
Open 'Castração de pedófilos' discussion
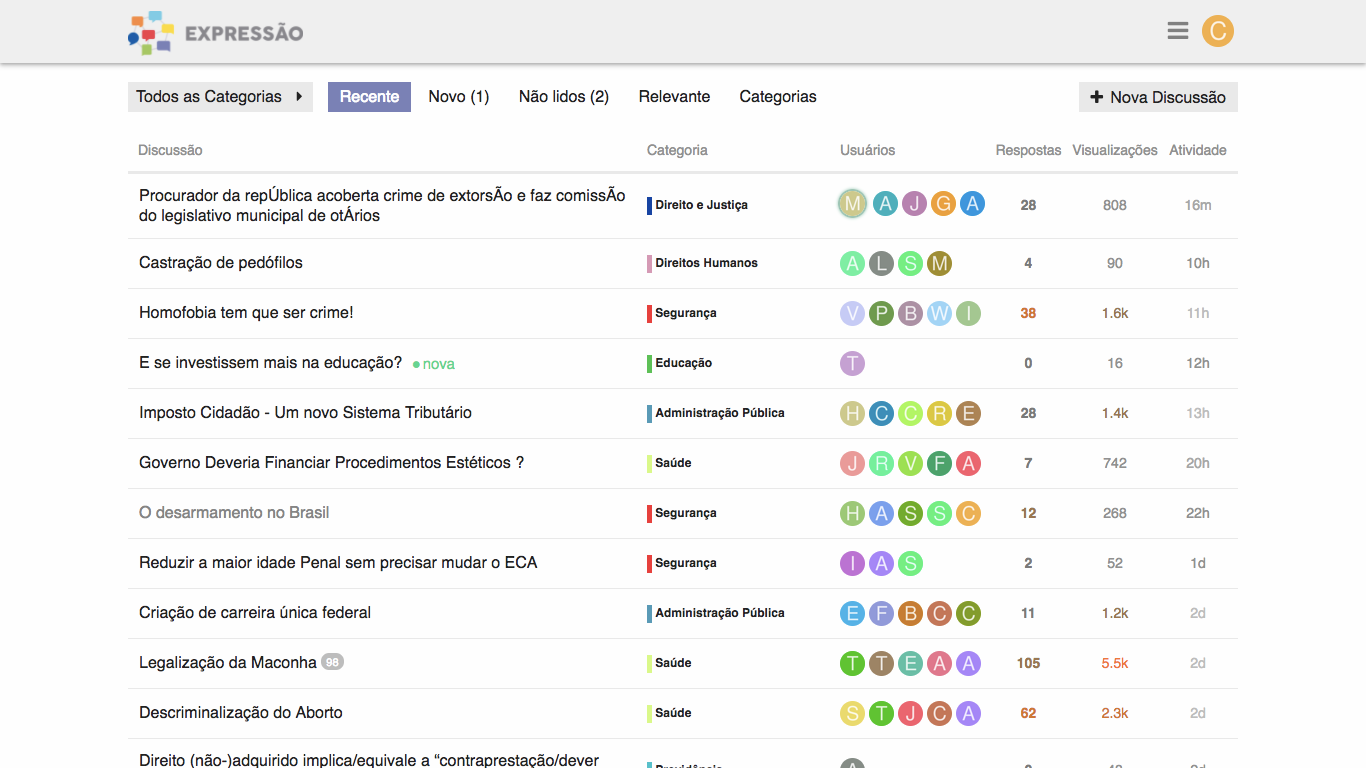221,263
